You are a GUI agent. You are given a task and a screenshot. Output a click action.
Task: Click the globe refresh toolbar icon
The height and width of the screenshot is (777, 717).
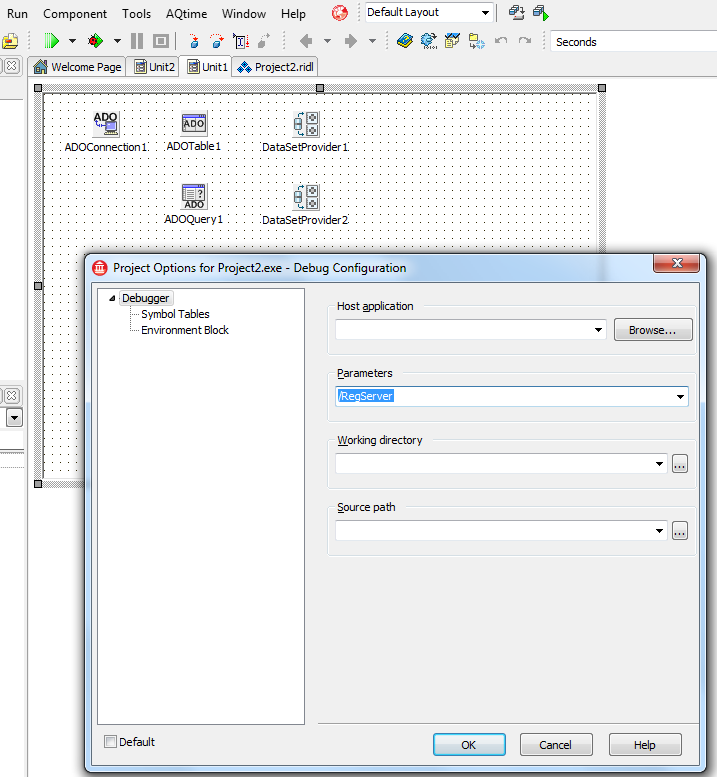tap(429, 41)
